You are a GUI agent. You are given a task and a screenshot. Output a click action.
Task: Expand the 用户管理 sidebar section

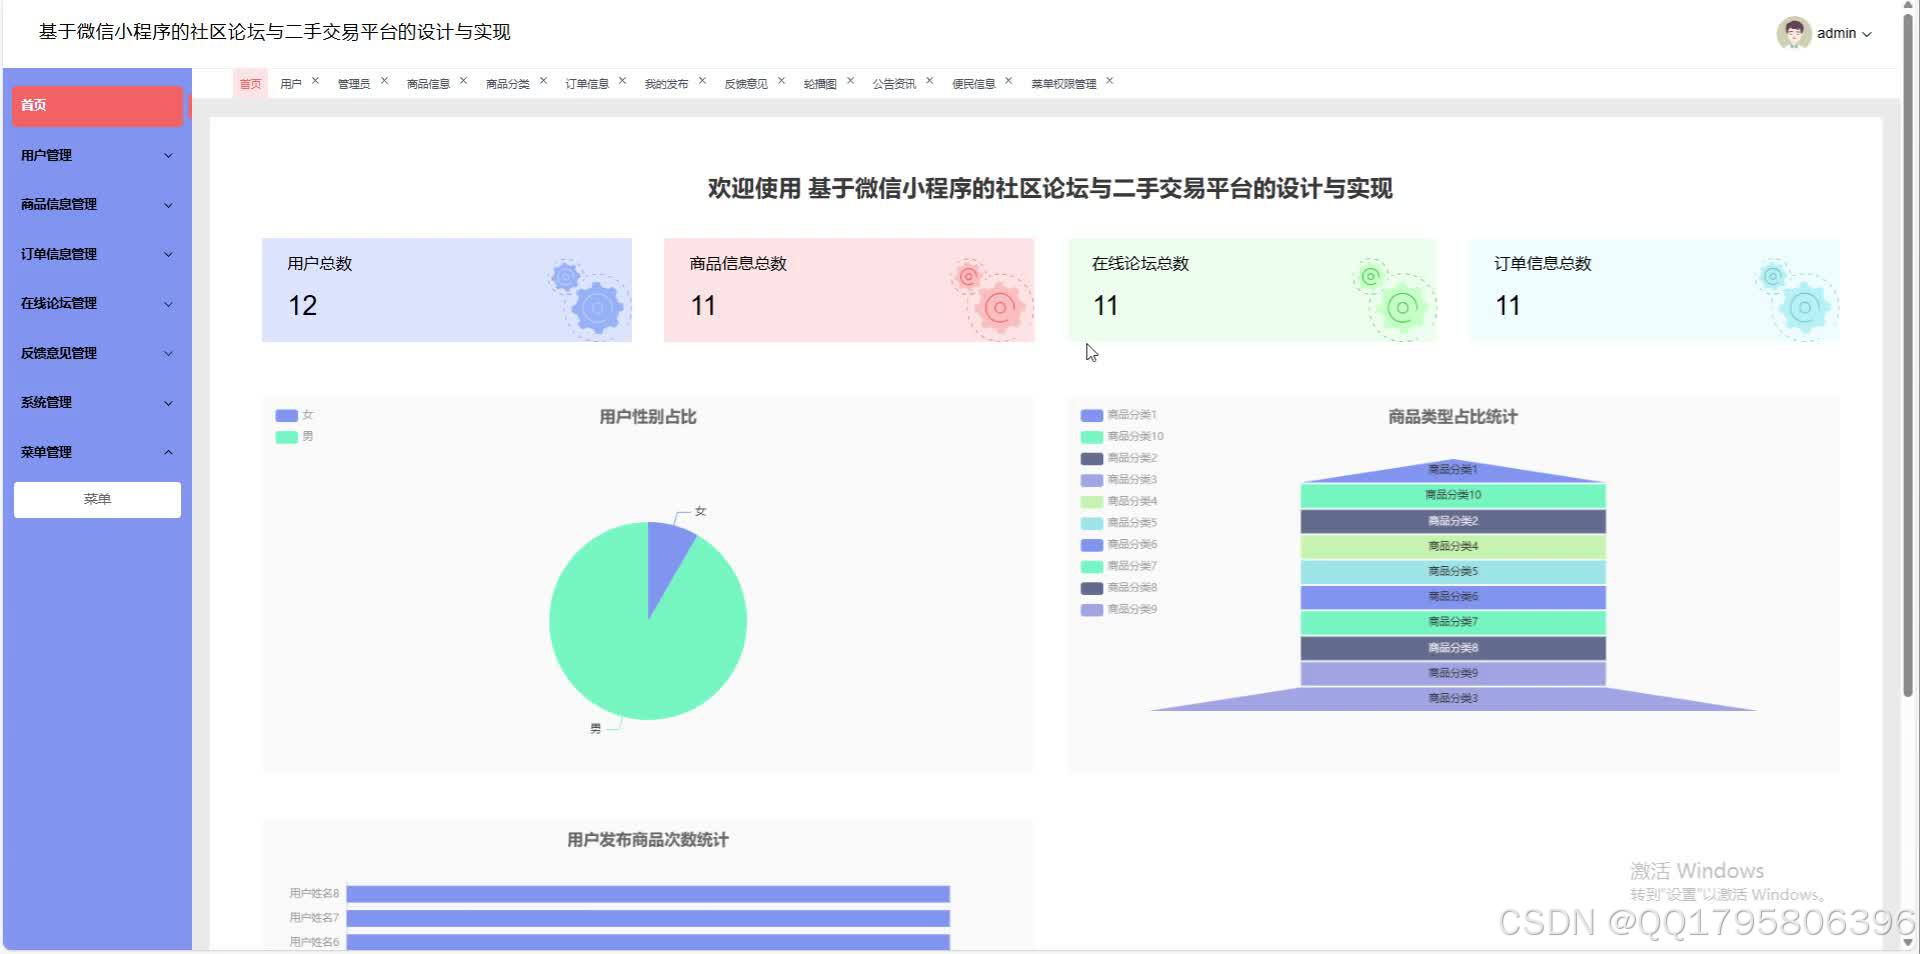(x=97, y=155)
